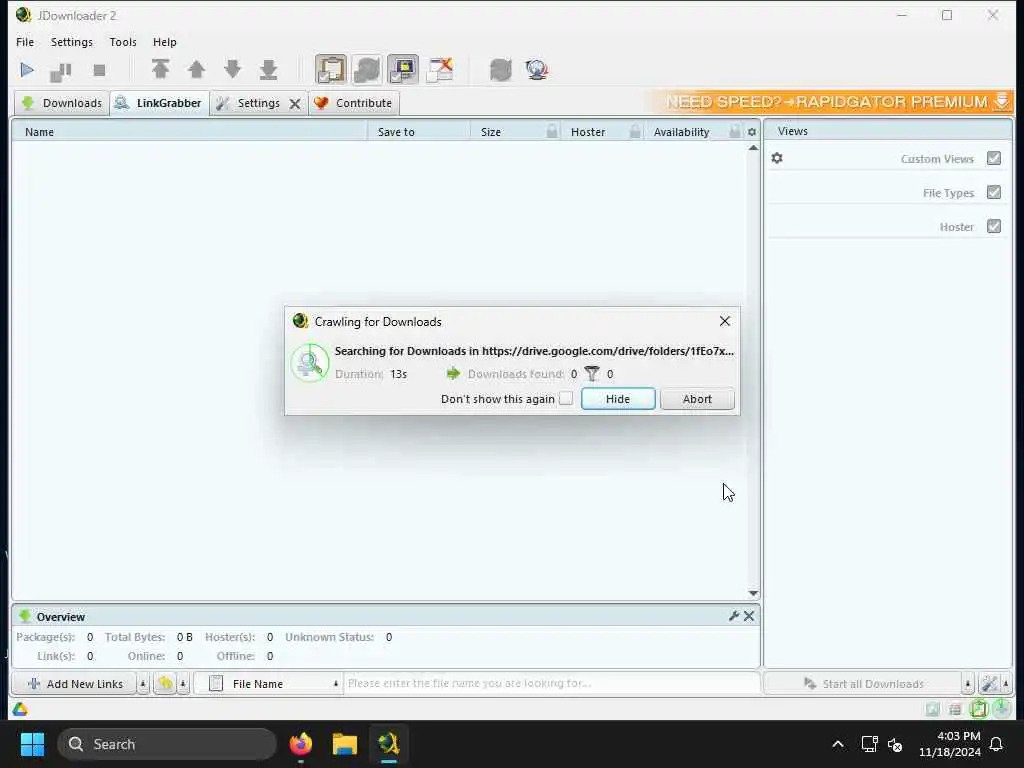Screen dimensions: 1024x768
Task: Open the Settings menu
Action: [72, 42]
